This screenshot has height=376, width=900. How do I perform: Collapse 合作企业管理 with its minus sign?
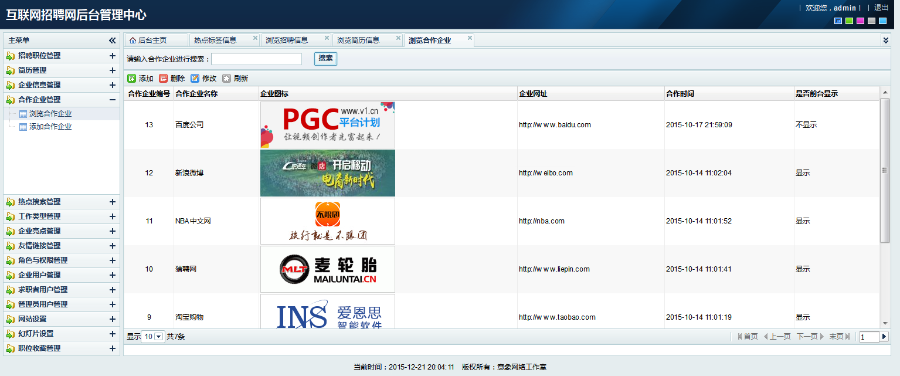(x=112, y=99)
